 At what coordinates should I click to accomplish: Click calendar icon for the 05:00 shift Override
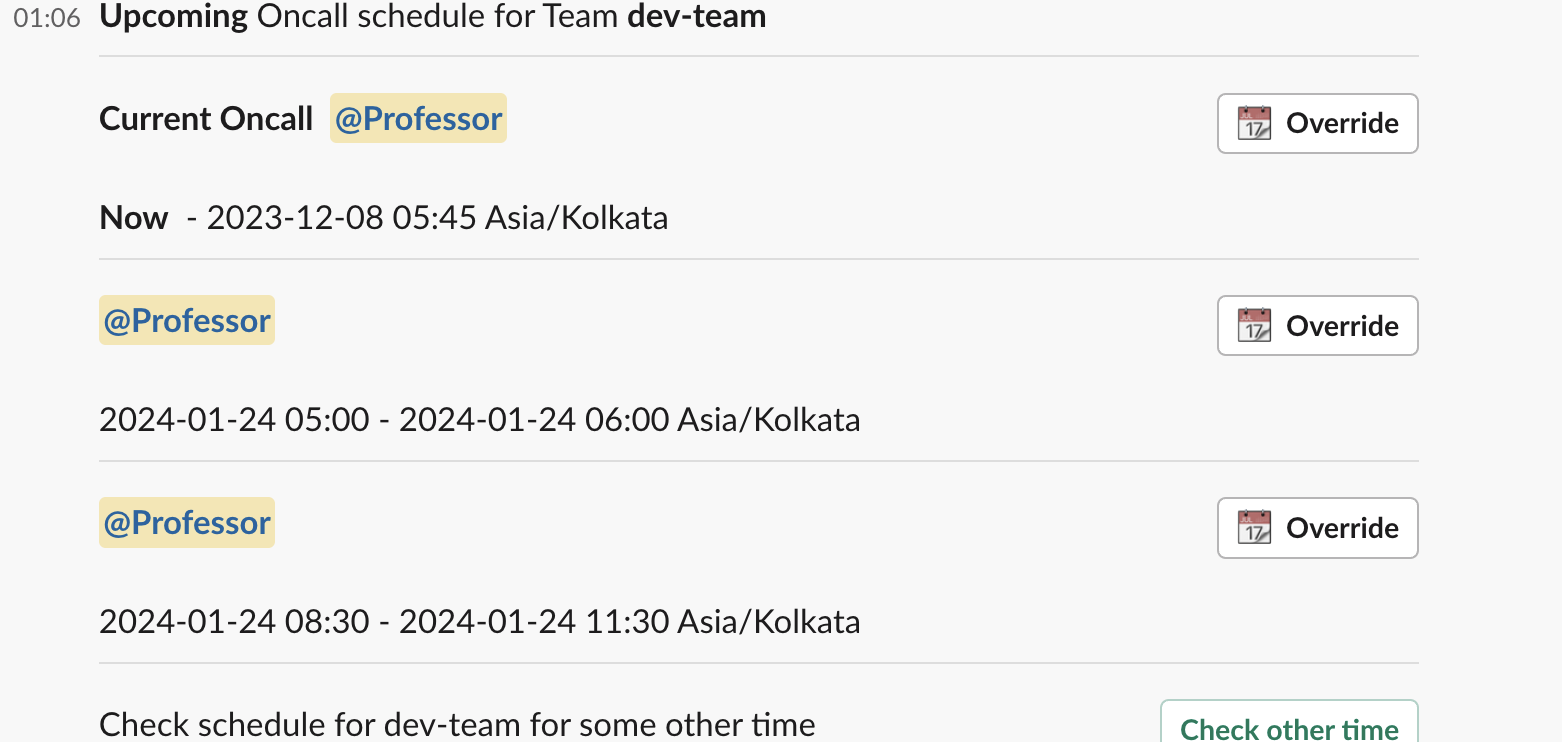[1254, 325]
